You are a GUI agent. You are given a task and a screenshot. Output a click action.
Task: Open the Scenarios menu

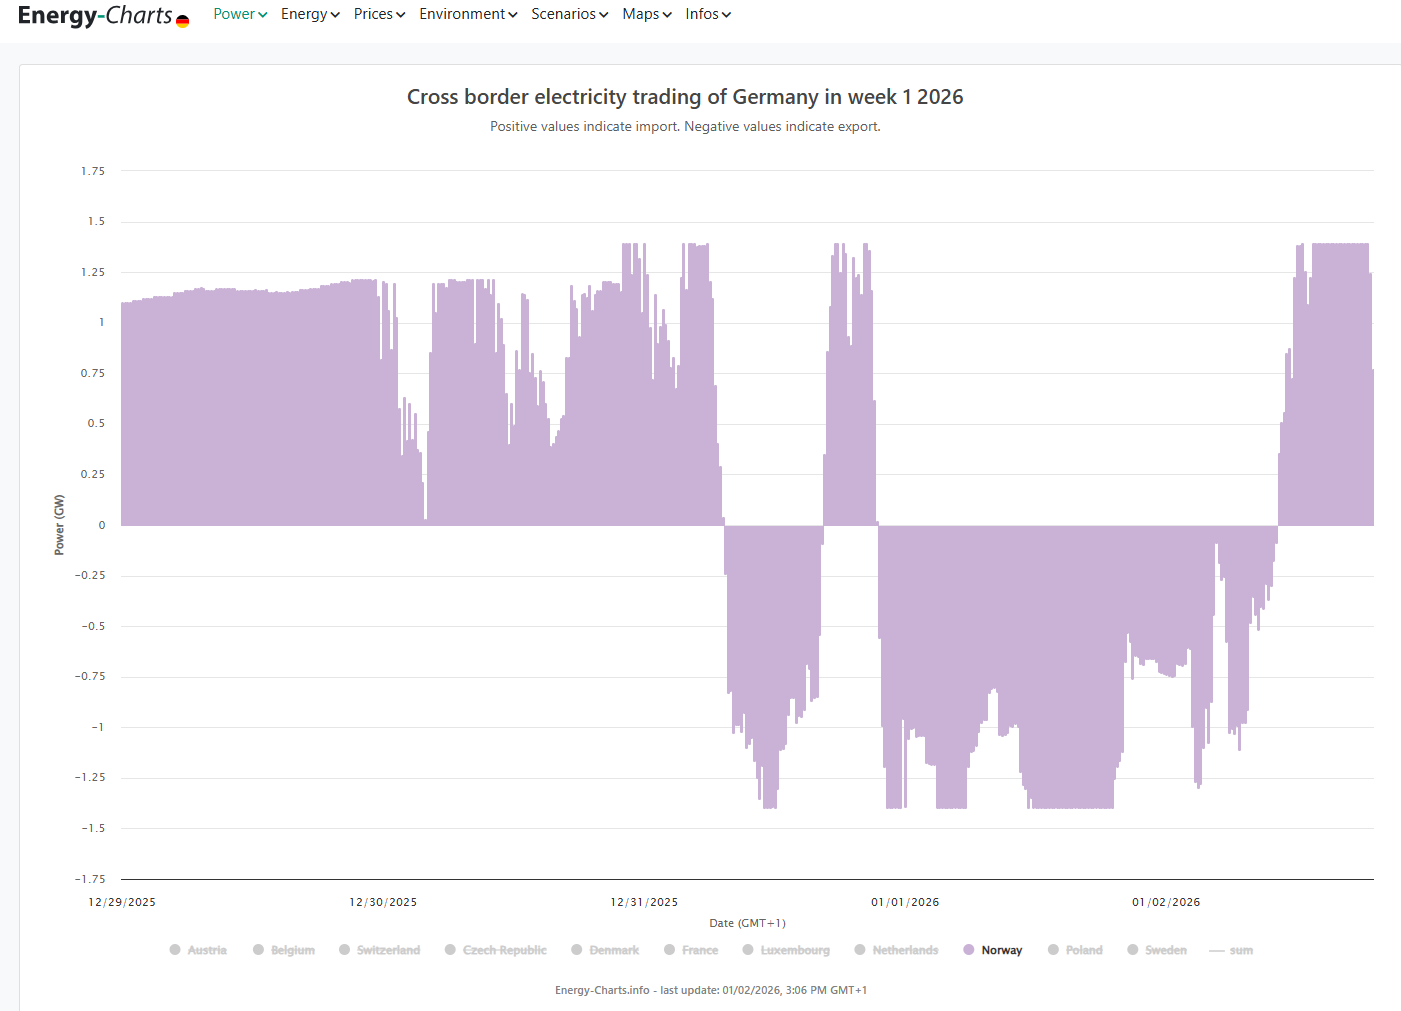569,14
